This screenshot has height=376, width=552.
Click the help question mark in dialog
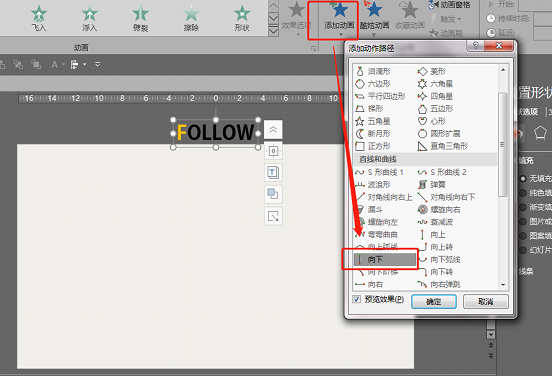(x=475, y=46)
